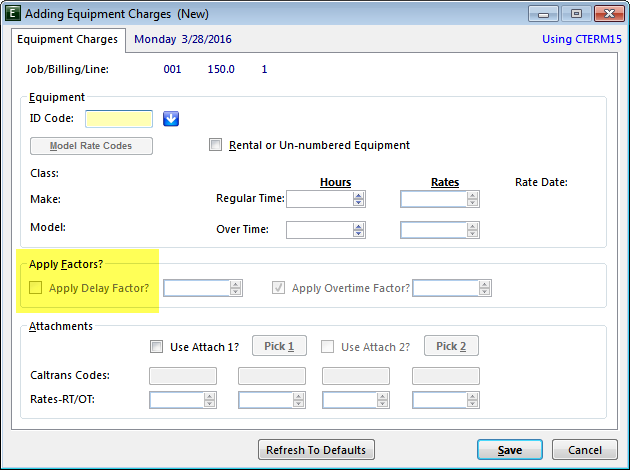The width and height of the screenshot is (630, 470).
Task: Increase Regular Time hours with up arrow
Action: pyautogui.click(x=358, y=195)
